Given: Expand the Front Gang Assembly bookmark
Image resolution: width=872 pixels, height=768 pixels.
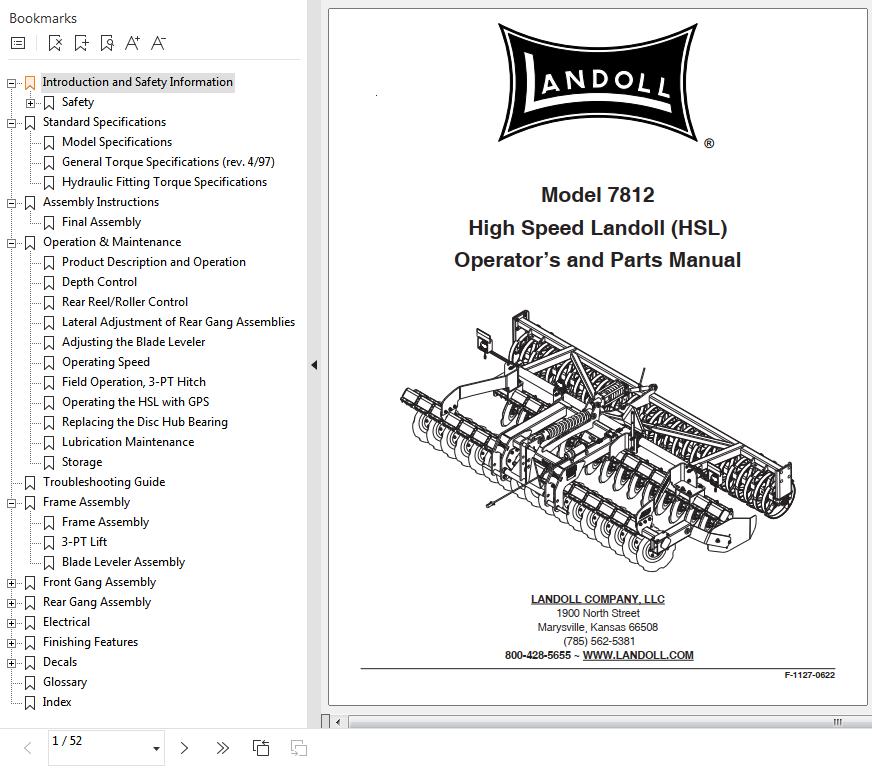Looking at the screenshot, I should [12, 583].
